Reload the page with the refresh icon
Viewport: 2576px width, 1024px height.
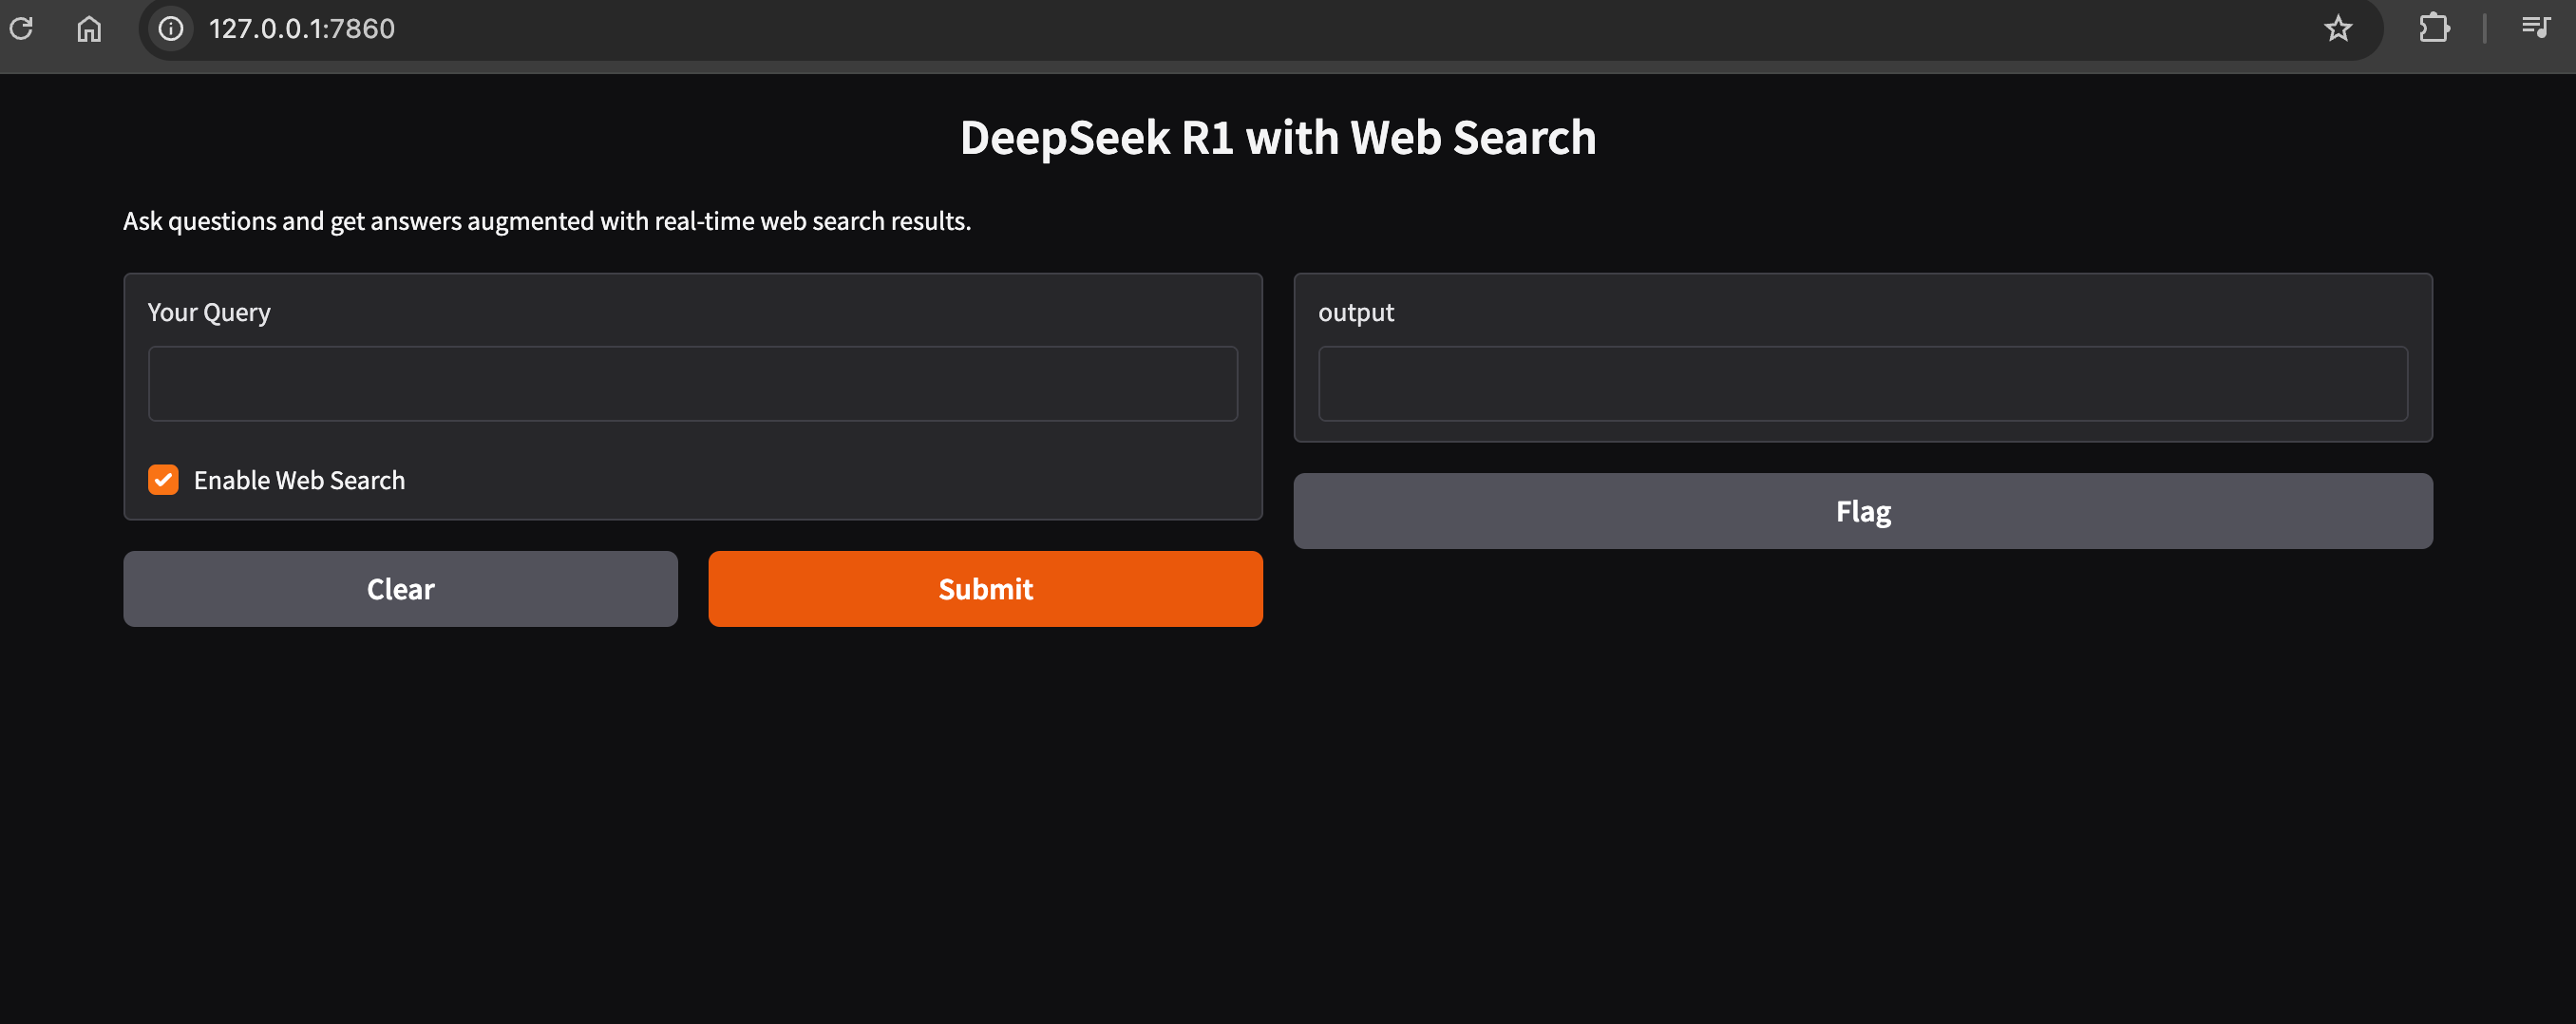[21, 28]
